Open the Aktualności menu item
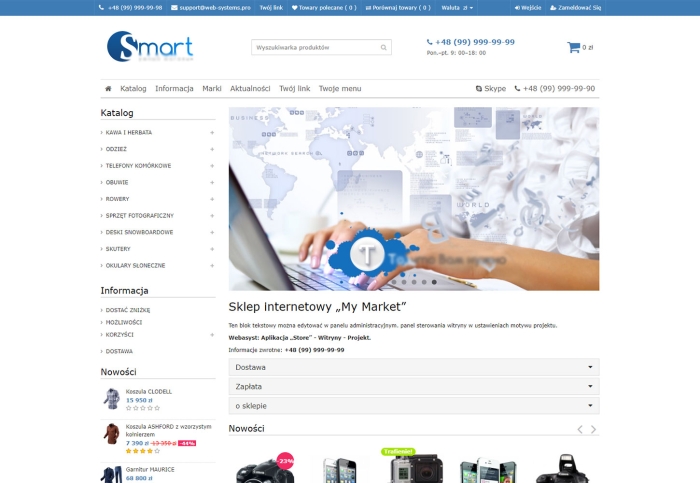Screen dimensions: 700x483 250,88
